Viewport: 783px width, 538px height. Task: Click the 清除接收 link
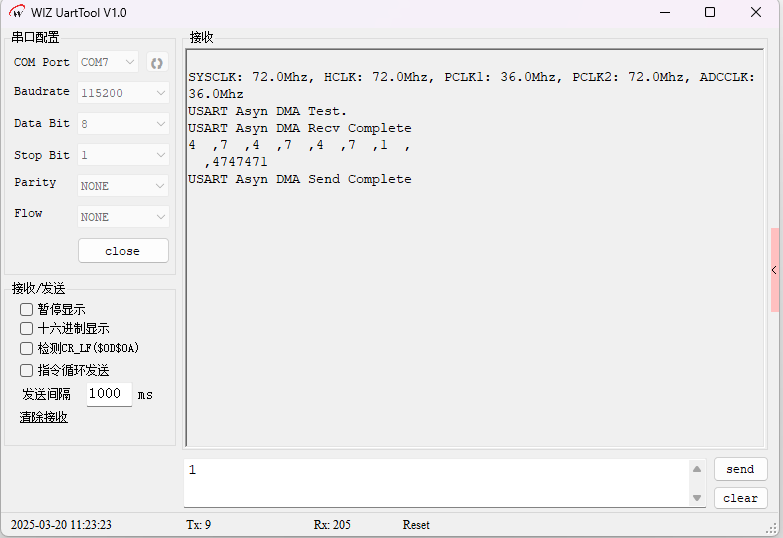tap(44, 417)
